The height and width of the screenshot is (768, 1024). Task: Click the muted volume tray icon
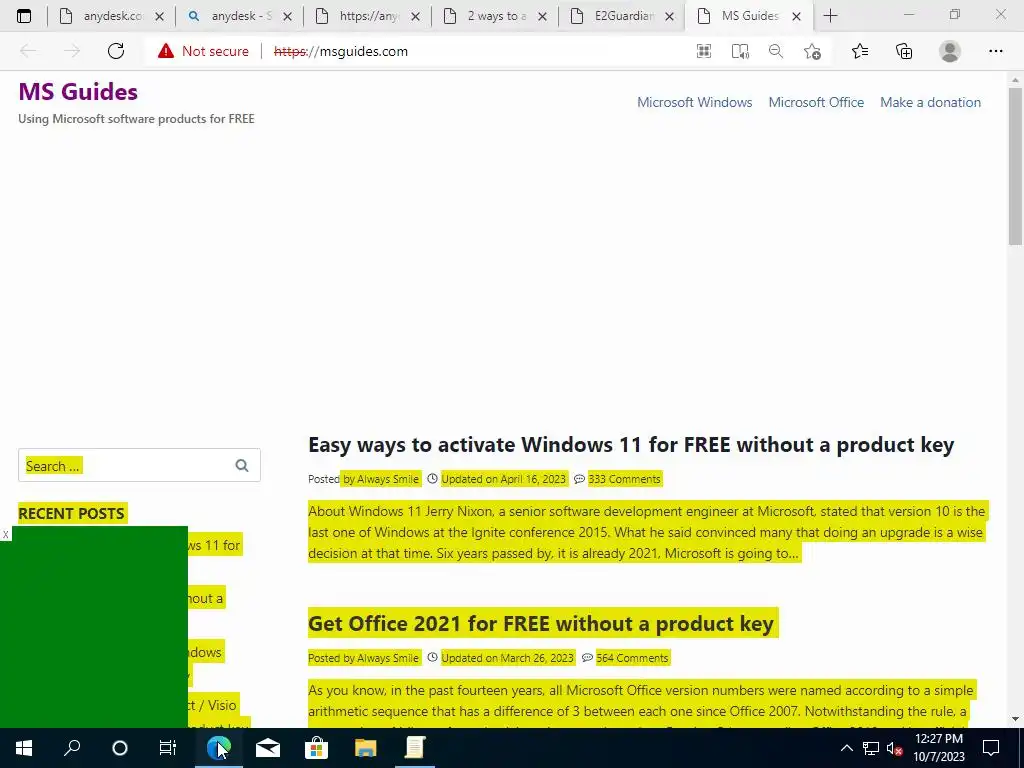click(895, 748)
